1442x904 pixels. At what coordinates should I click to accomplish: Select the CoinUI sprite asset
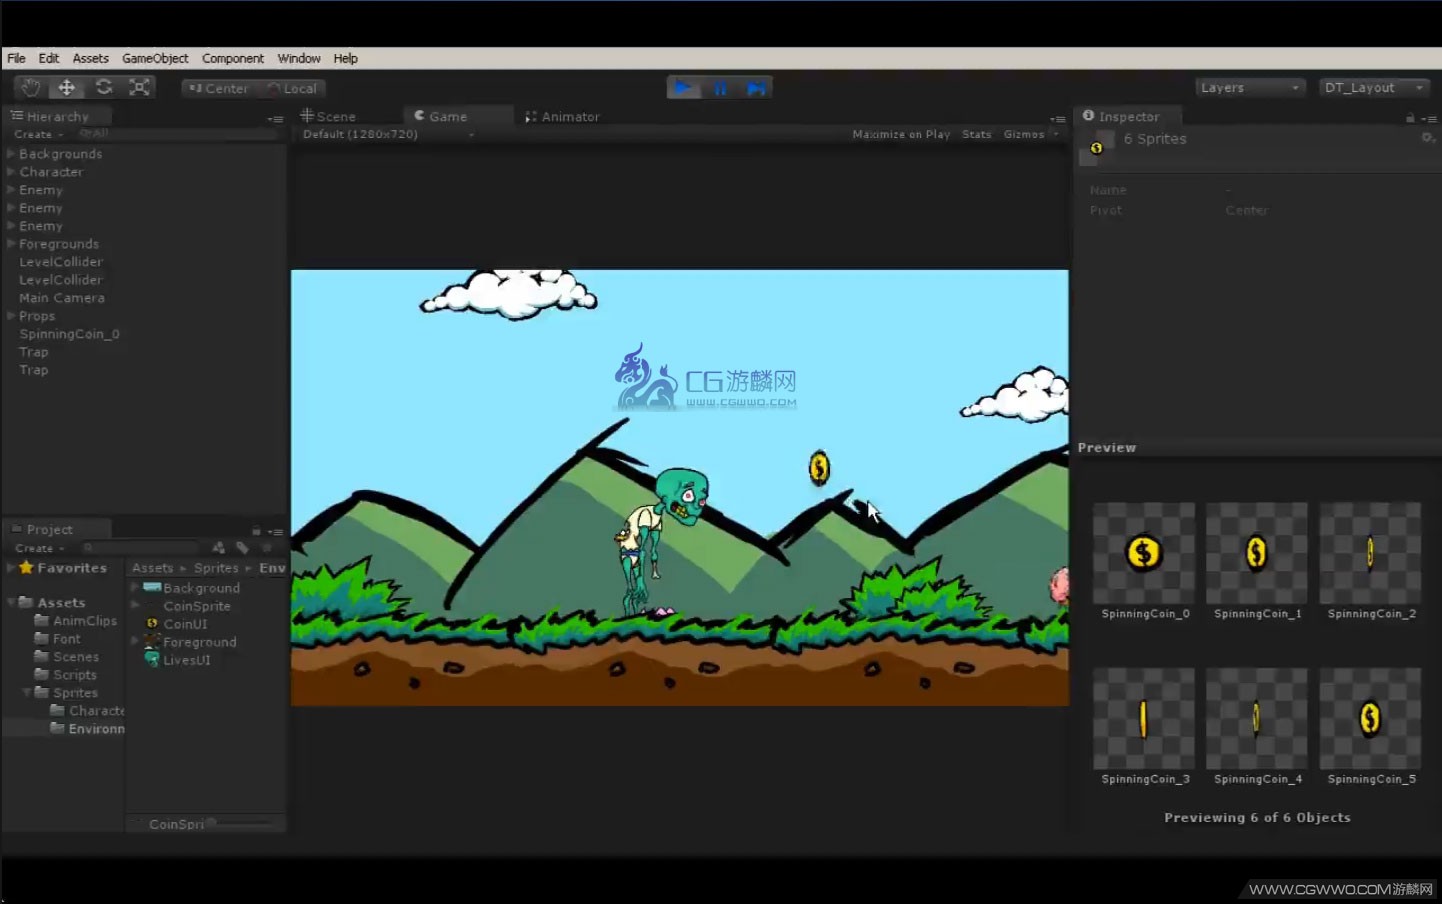pos(176,624)
